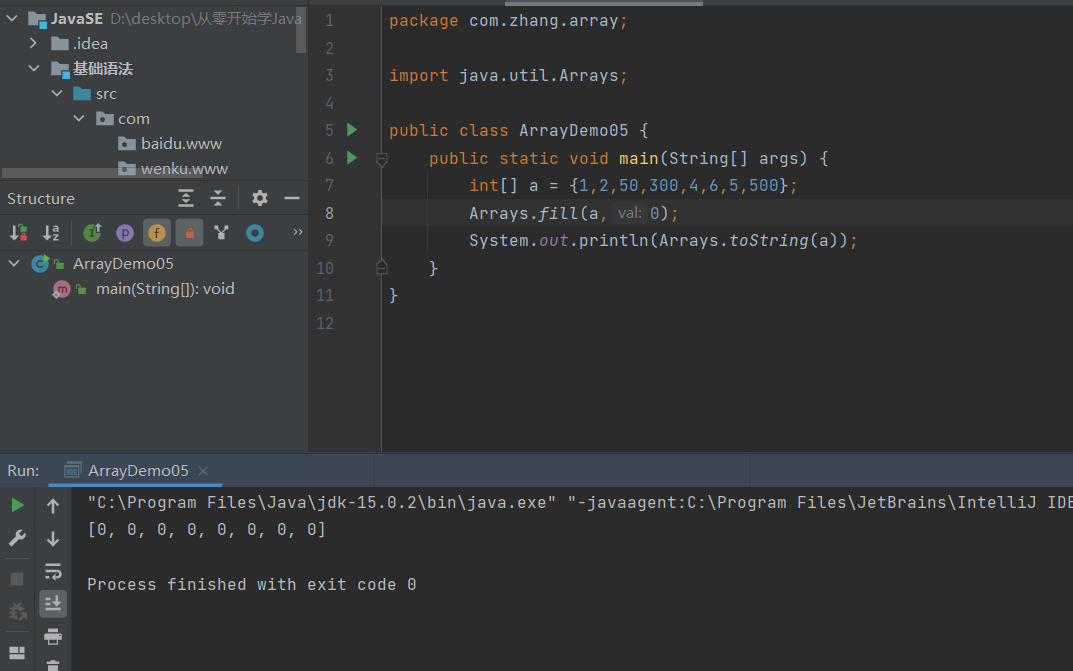The height and width of the screenshot is (671, 1073).
Task: Open Structure panel settings gear
Action: coord(259,198)
